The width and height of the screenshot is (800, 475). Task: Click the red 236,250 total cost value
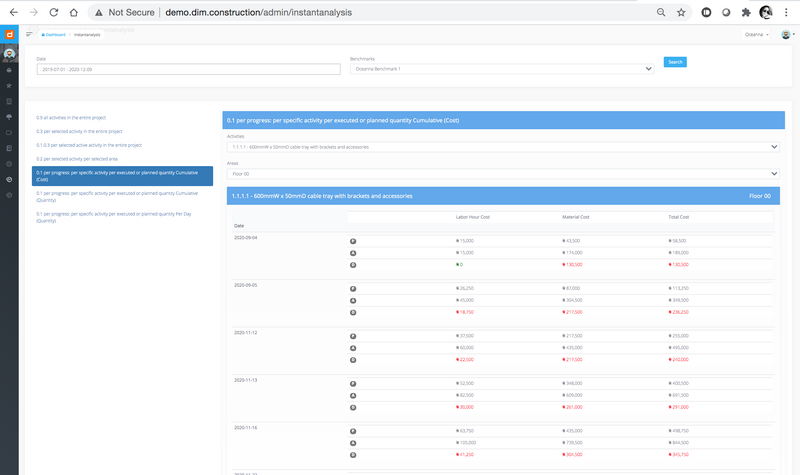click(x=679, y=312)
